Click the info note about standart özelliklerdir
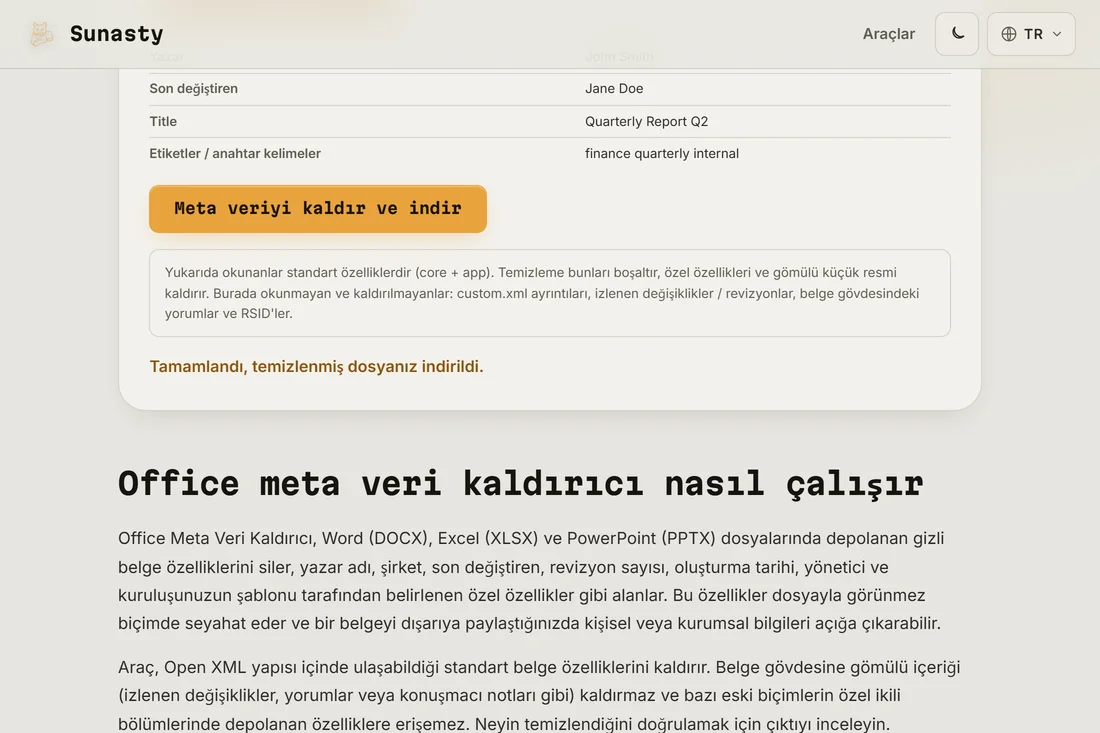 tap(549, 293)
